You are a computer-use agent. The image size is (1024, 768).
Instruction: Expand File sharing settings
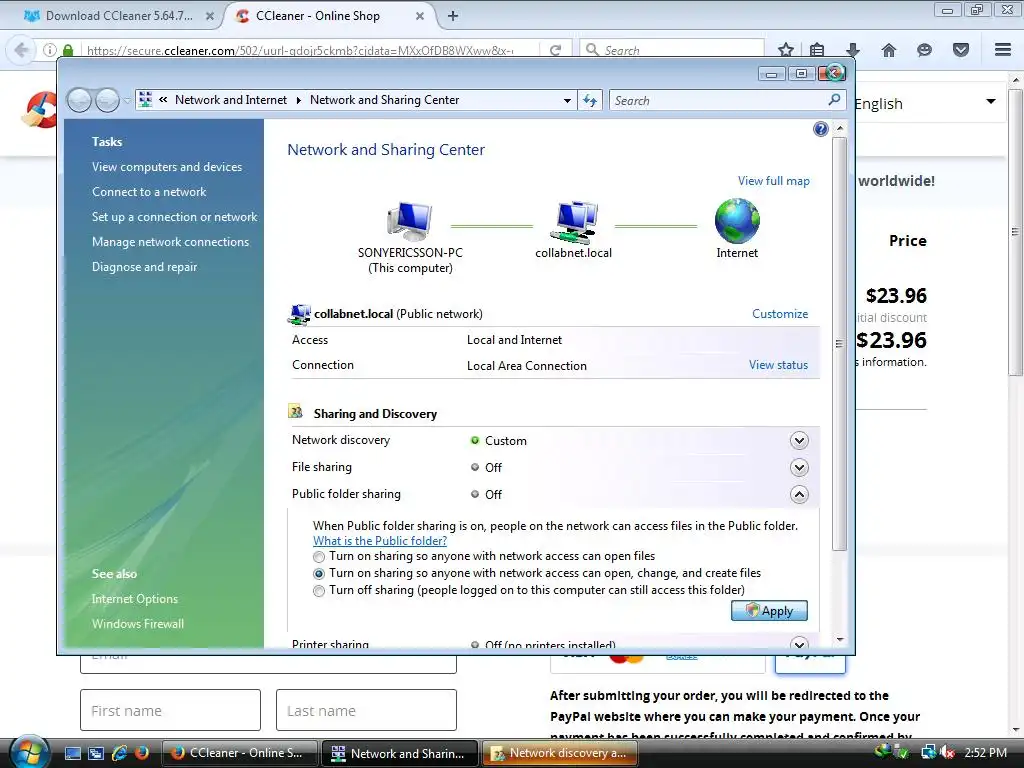coord(799,468)
